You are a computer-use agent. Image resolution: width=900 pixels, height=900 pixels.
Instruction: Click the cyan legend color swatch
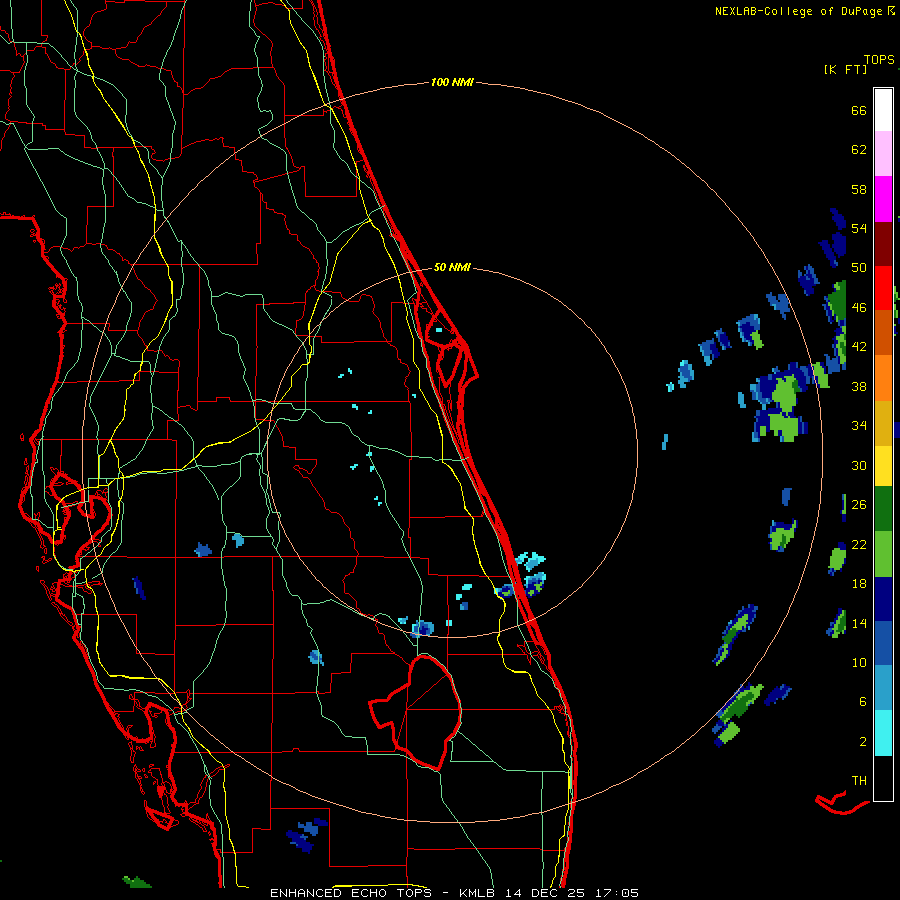(x=883, y=733)
